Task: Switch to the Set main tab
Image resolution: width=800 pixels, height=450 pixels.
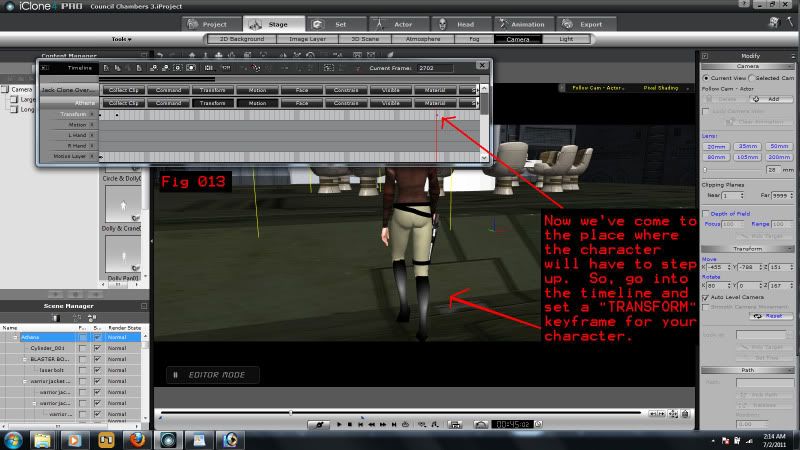Action: click(336, 24)
